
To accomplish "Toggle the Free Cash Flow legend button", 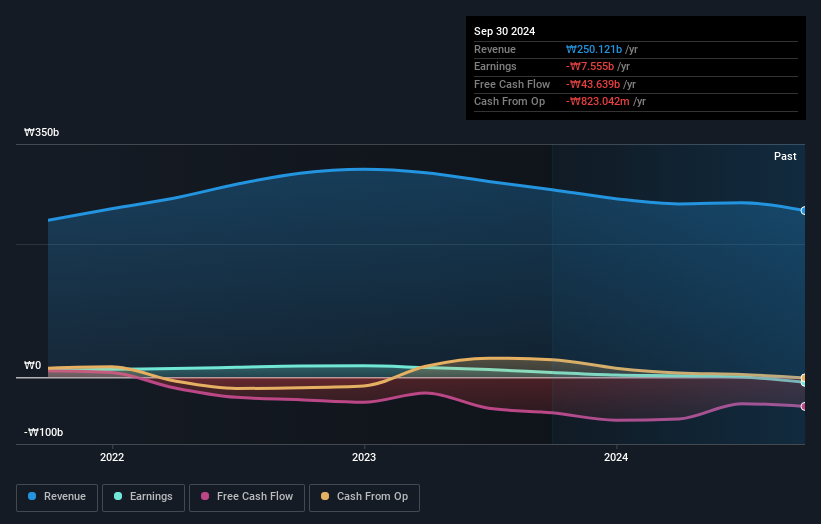I will [x=247, y=497].
